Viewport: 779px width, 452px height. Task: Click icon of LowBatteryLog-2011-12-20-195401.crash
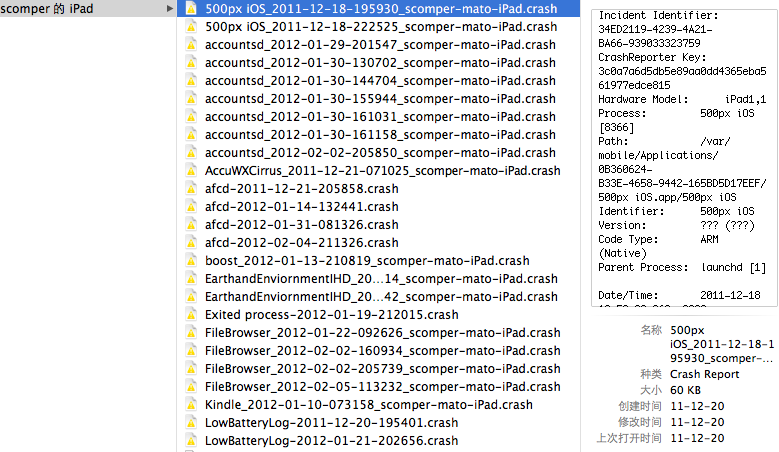pos(191,423)
